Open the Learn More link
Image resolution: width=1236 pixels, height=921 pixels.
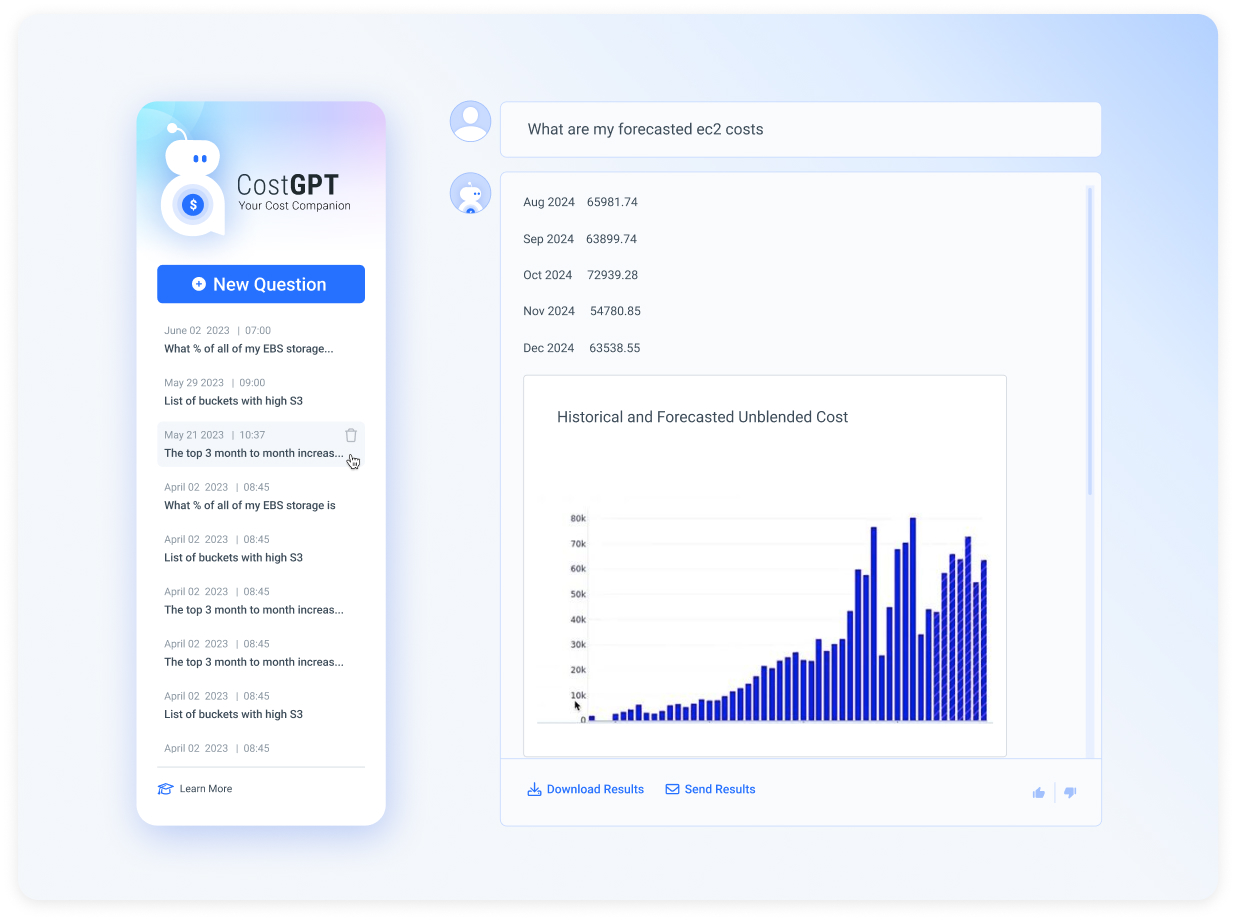(204, 788)
